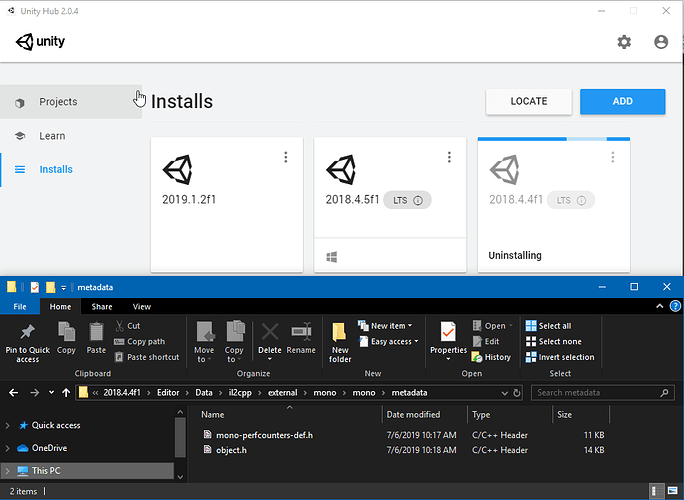Click Copy path in the ribbon
Screen dimensions: 684x500
click(x=140, y=342)
